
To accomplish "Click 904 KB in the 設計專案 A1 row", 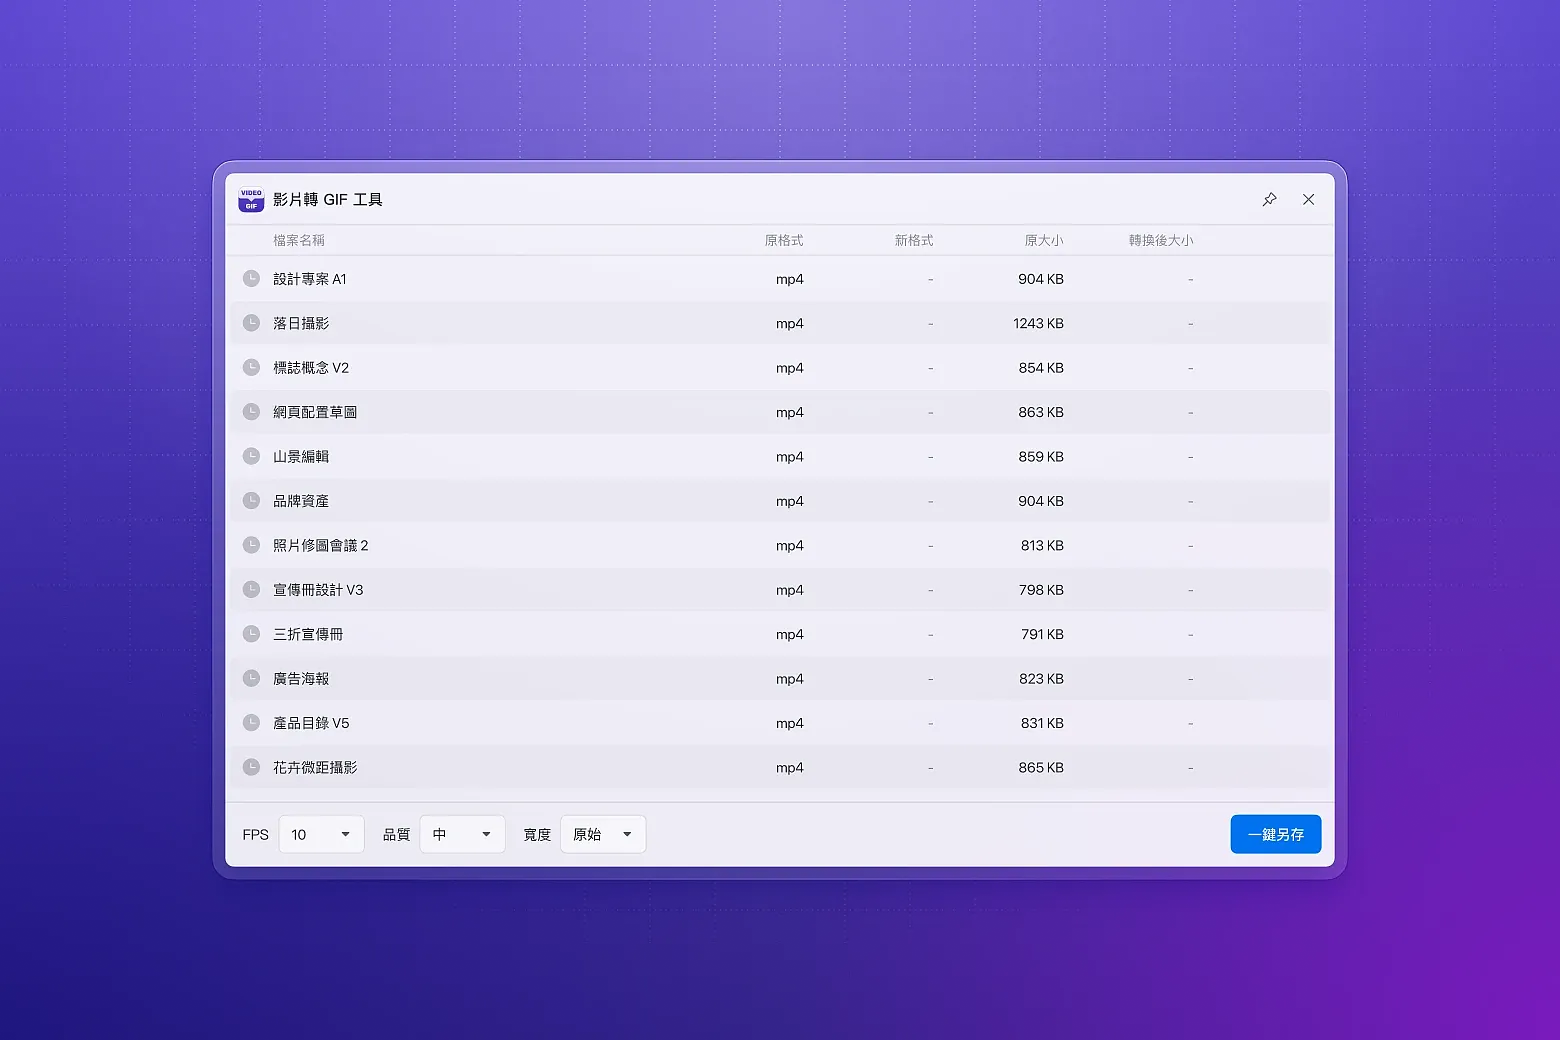I will pos(1041,279).
